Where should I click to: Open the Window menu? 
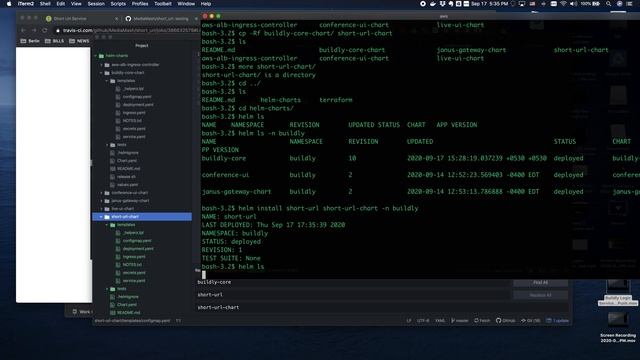point(186,4)
